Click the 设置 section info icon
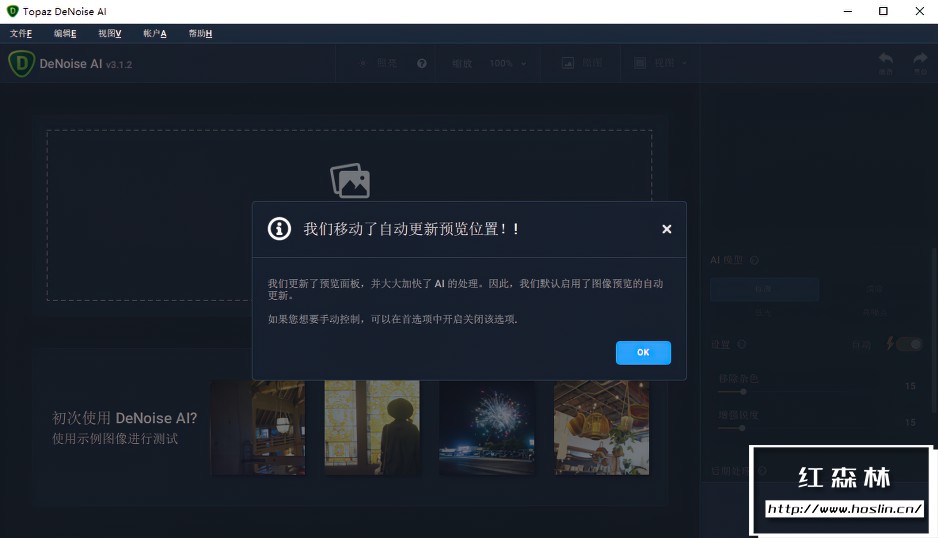The image size is (938, 538). click(742, 344)
